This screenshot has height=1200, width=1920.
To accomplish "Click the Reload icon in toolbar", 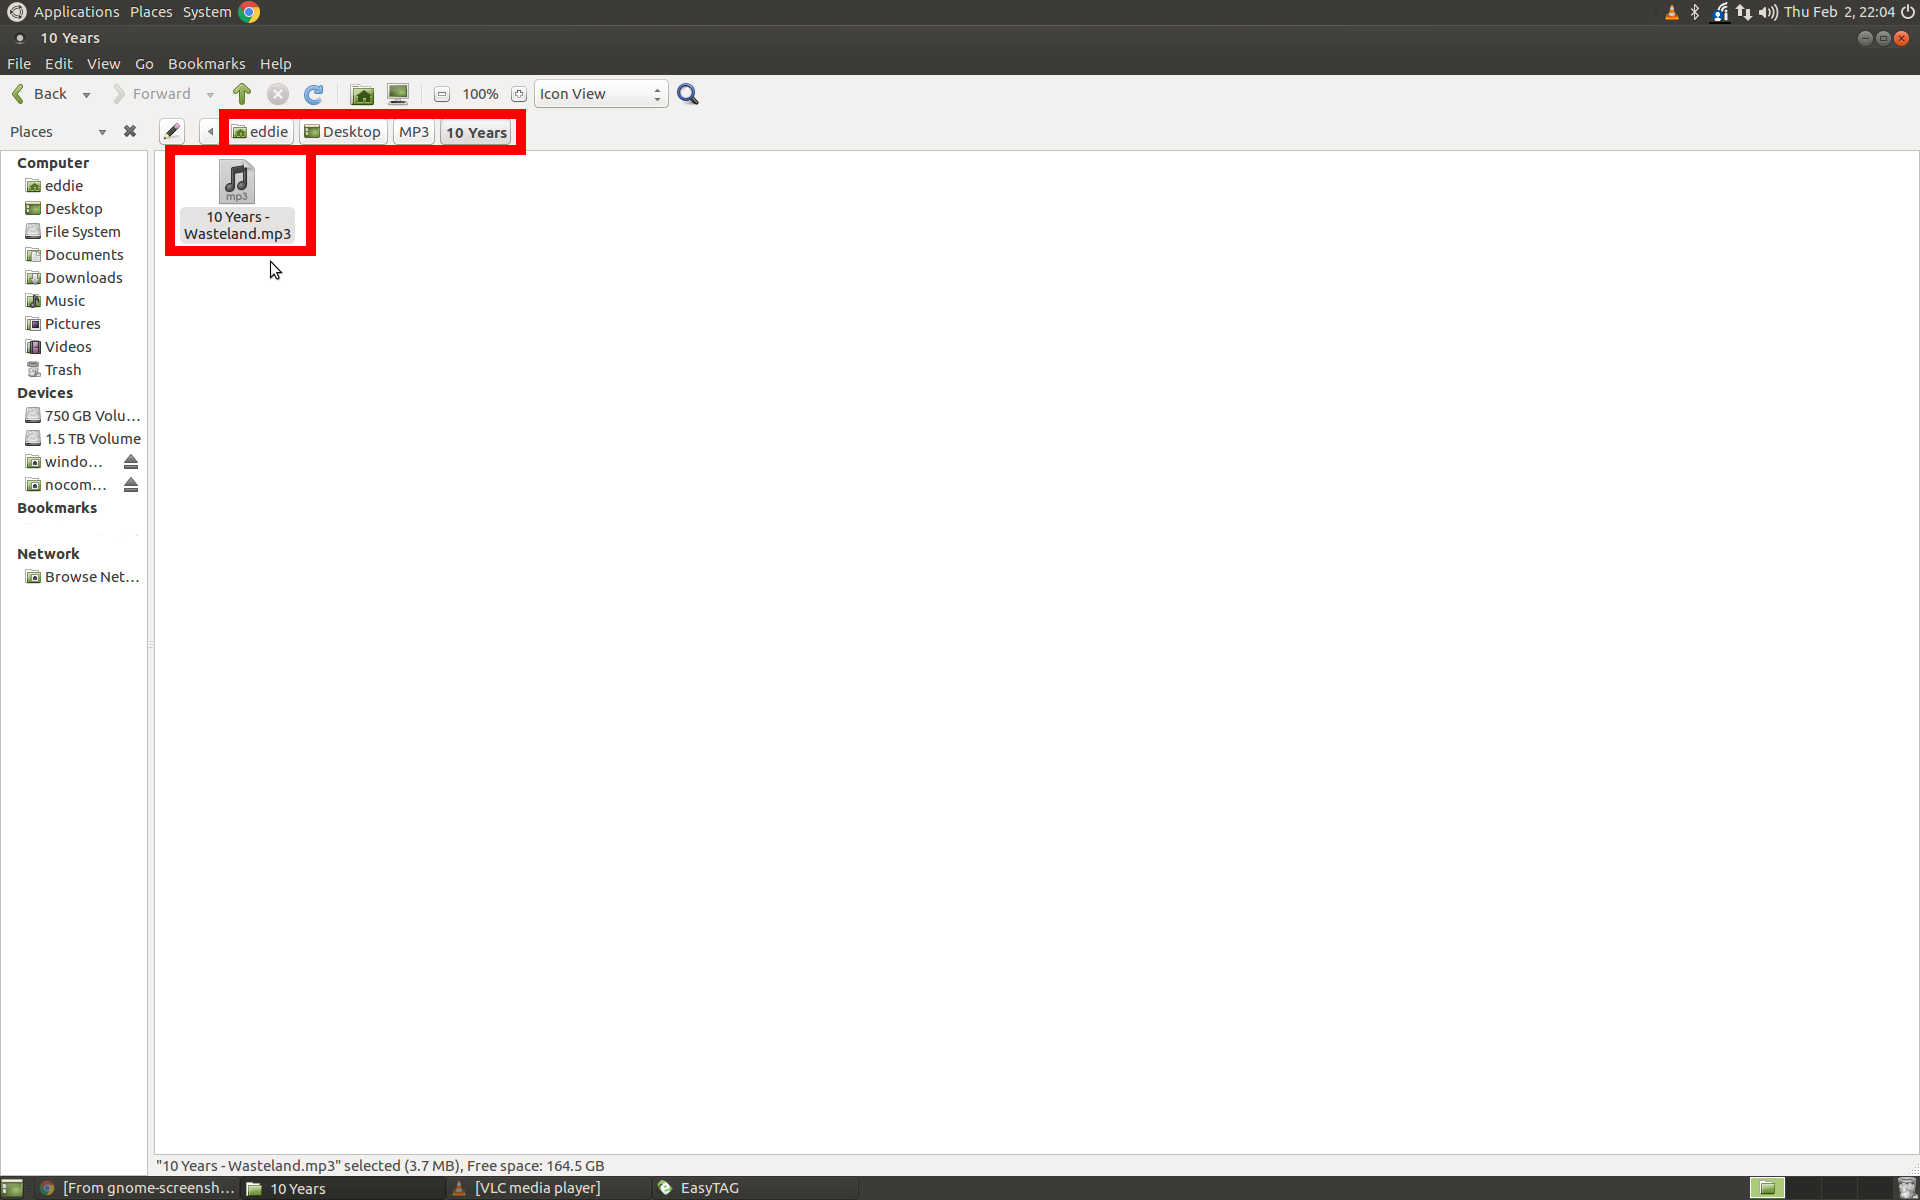I will tap(313, 94).
